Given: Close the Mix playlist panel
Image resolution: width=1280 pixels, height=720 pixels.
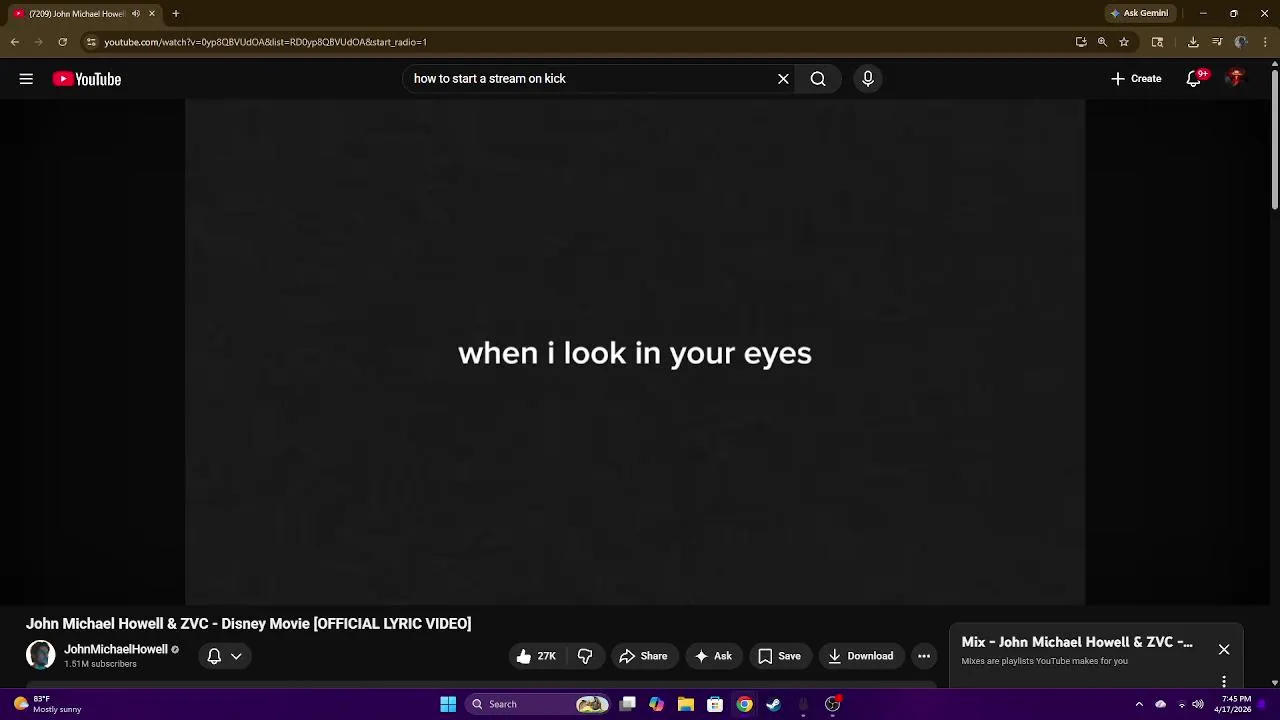Looking at the screenshot, I should click(x=1224, y=650).
